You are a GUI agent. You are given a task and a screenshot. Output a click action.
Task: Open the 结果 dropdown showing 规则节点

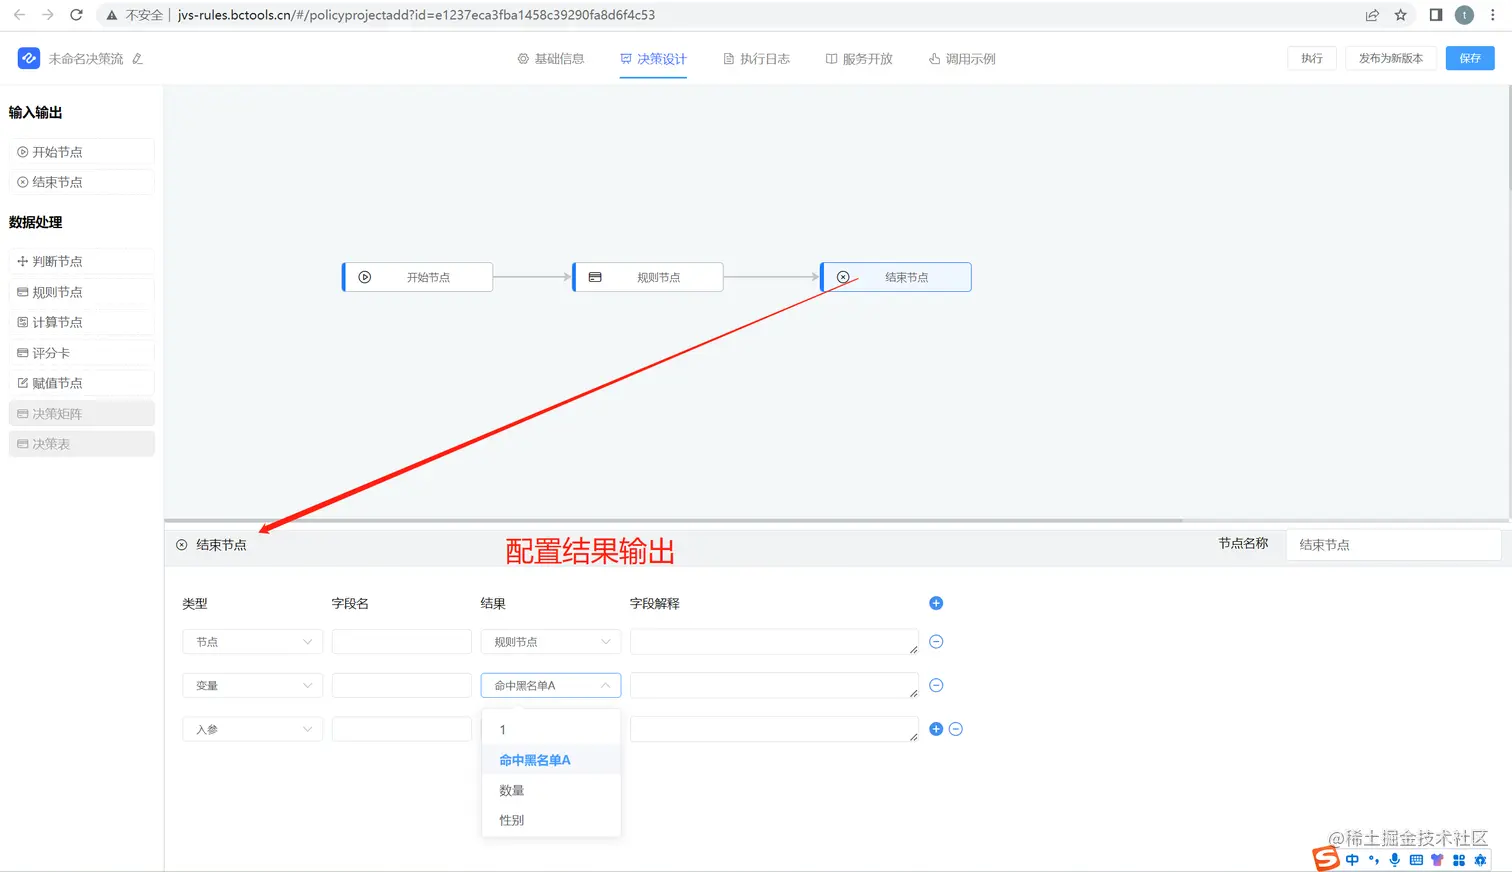pyautogui.click(x=550, y=641)
